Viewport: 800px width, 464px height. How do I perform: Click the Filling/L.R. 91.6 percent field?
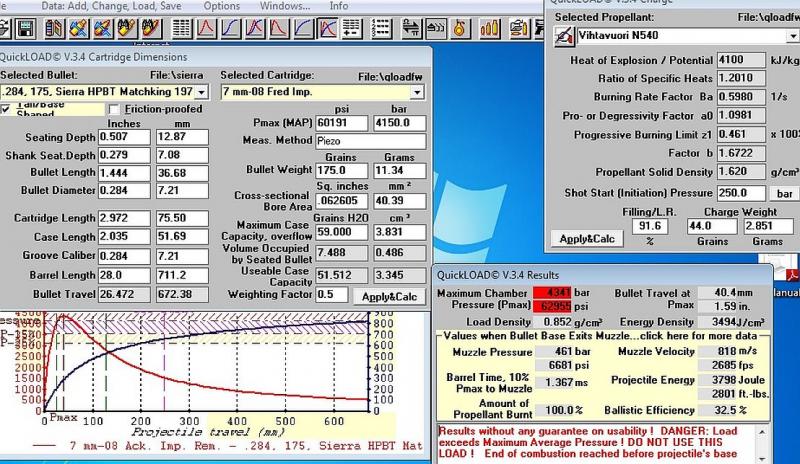pyautogui.click(x=650, y=226)
